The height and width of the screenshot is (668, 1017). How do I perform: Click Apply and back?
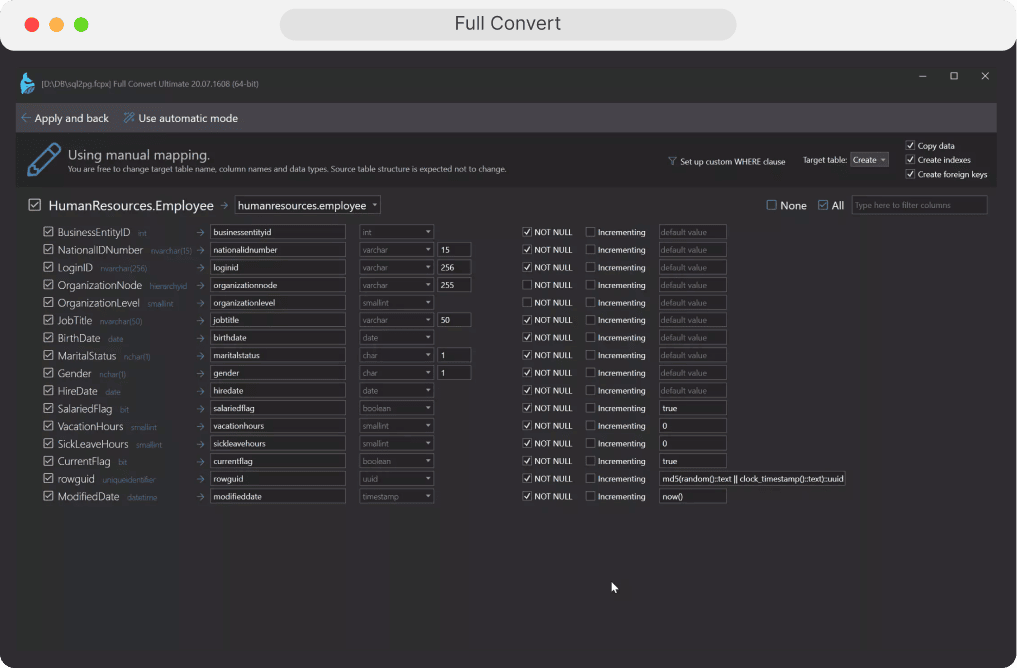pyautogui.click(x=65, y=118)
